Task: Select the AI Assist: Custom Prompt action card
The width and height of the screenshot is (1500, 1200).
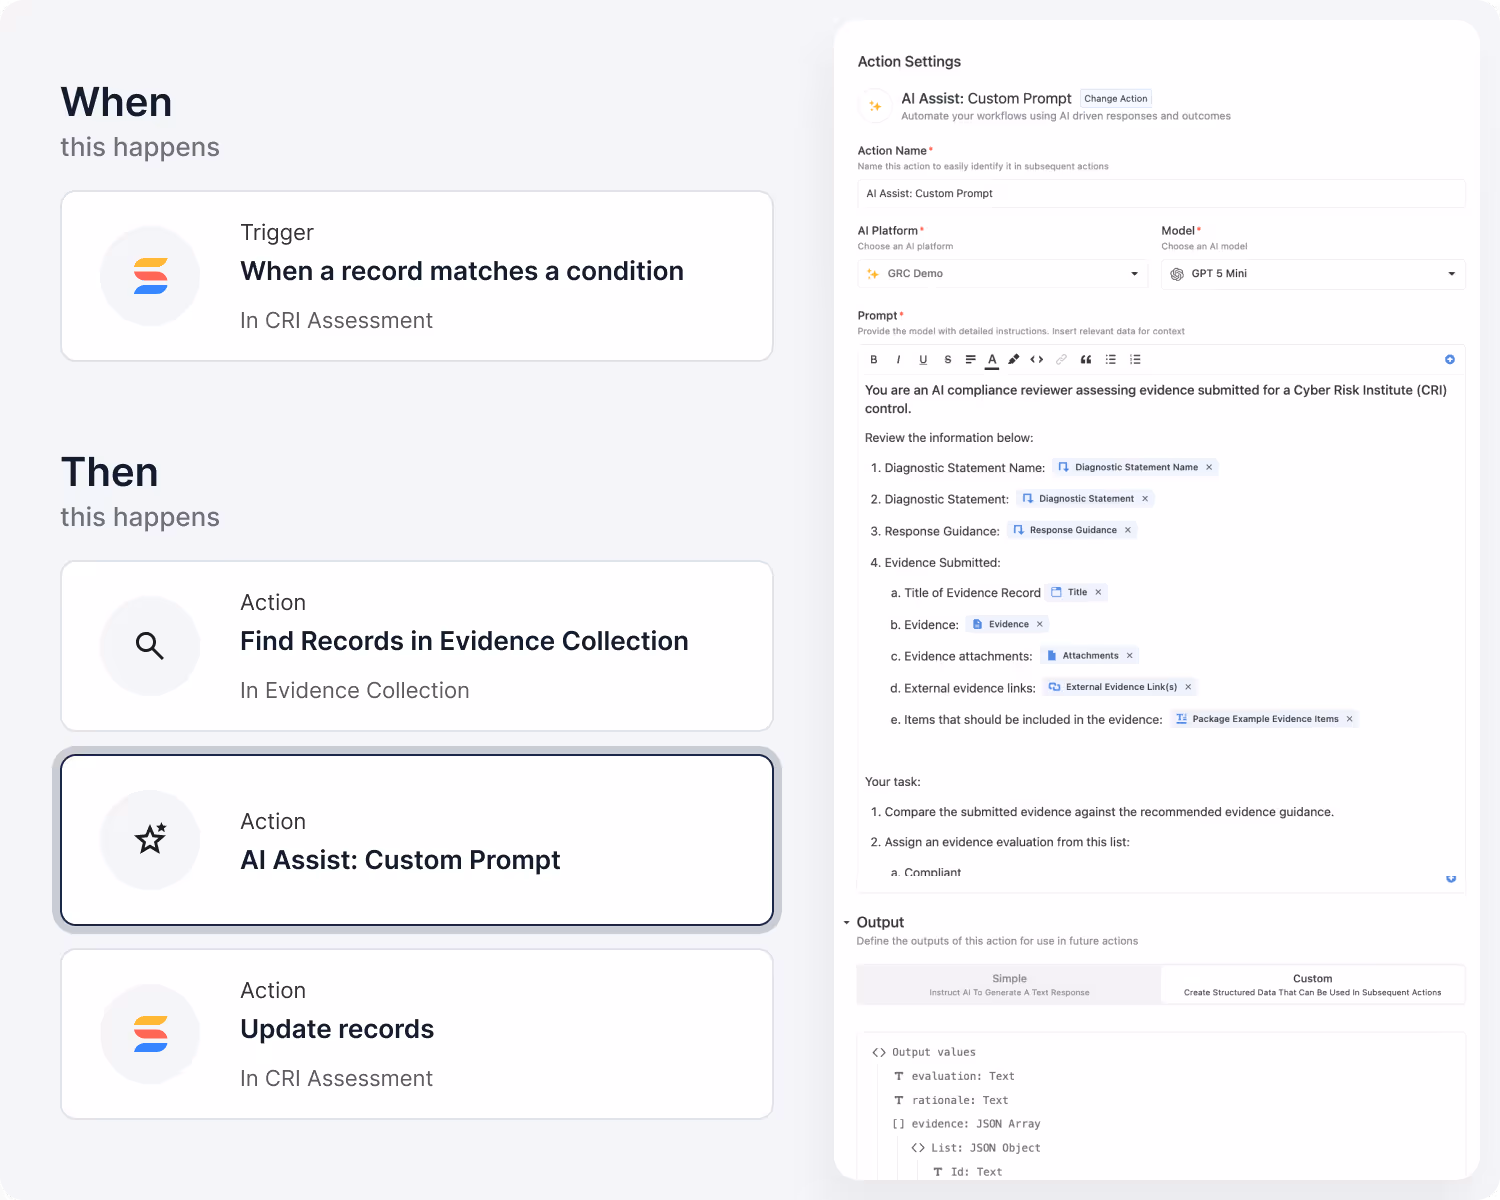Action: (417, 840)
